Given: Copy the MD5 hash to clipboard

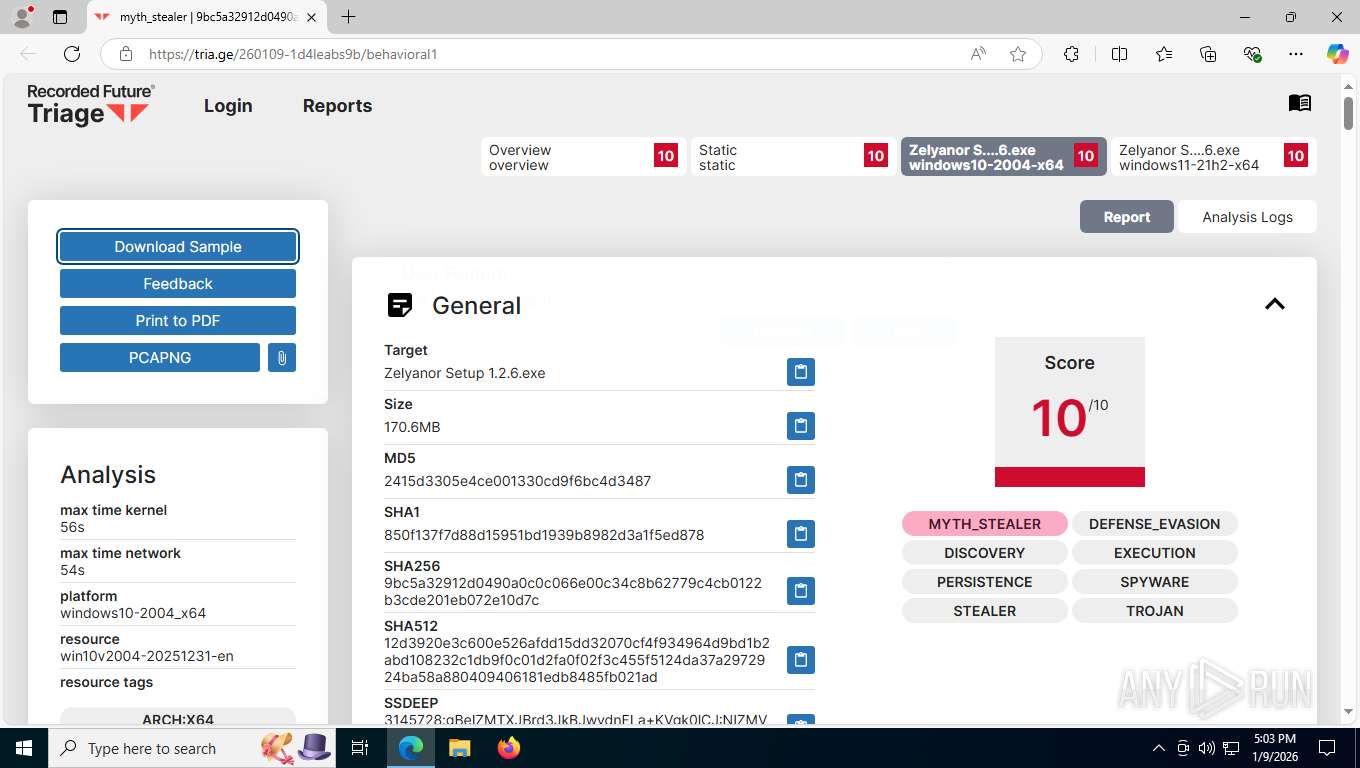Looking at the screenshot, I should pyautogui.click(x=800, y=480).
